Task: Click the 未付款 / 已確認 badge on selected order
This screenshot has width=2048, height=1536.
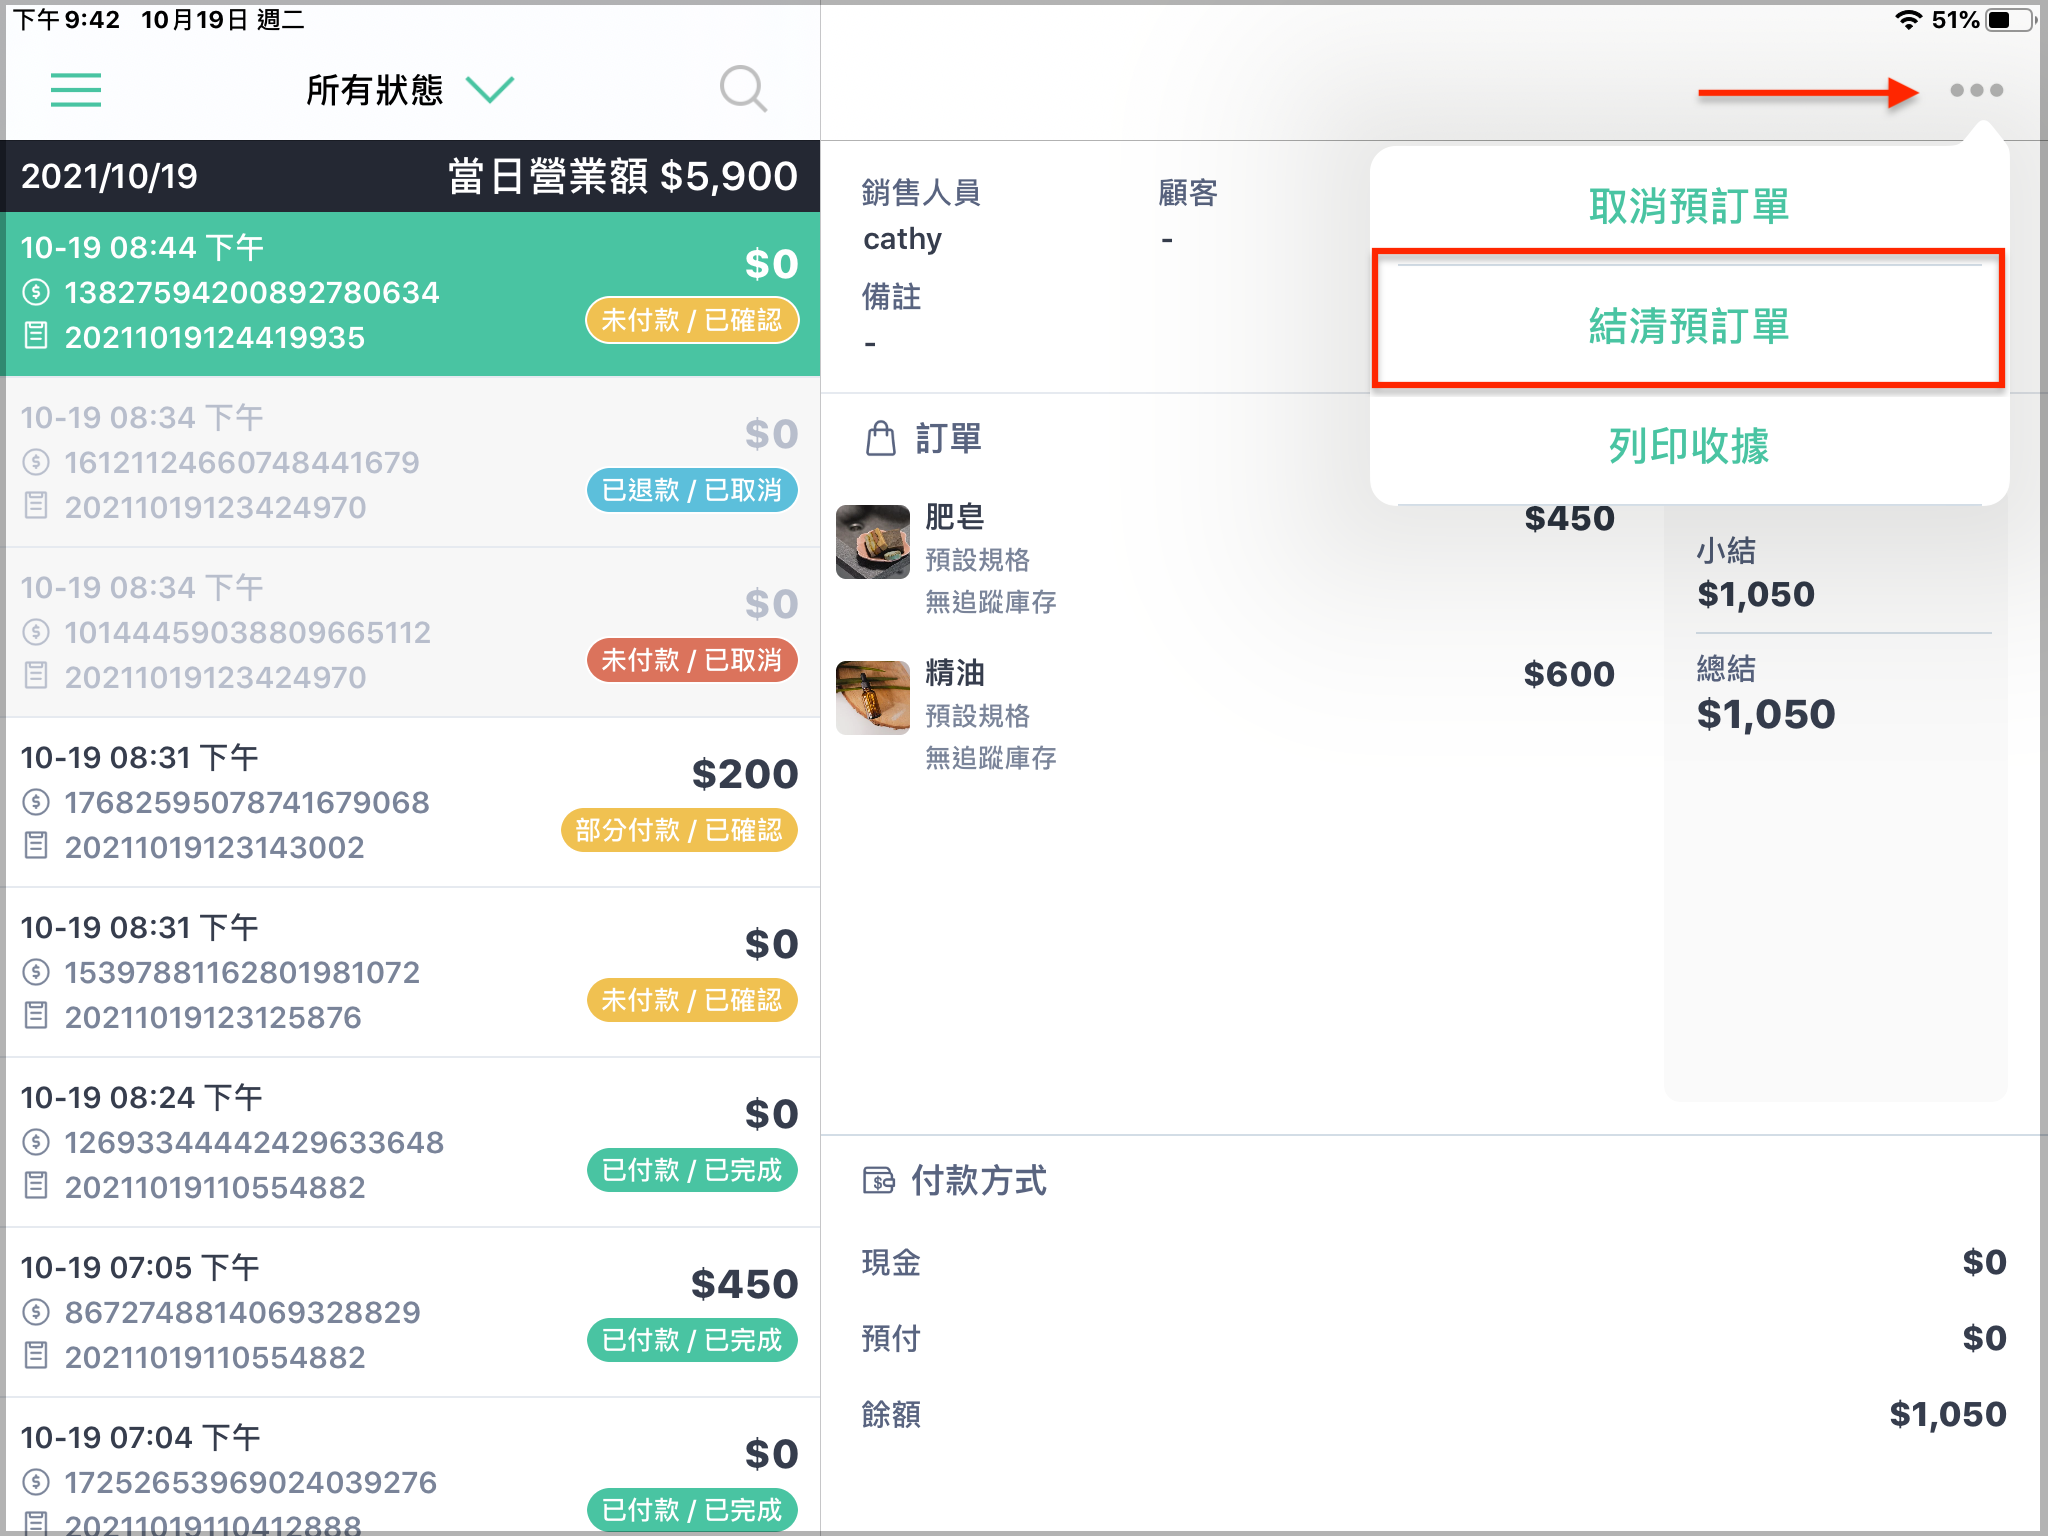Action: click(x=692, y=320)
